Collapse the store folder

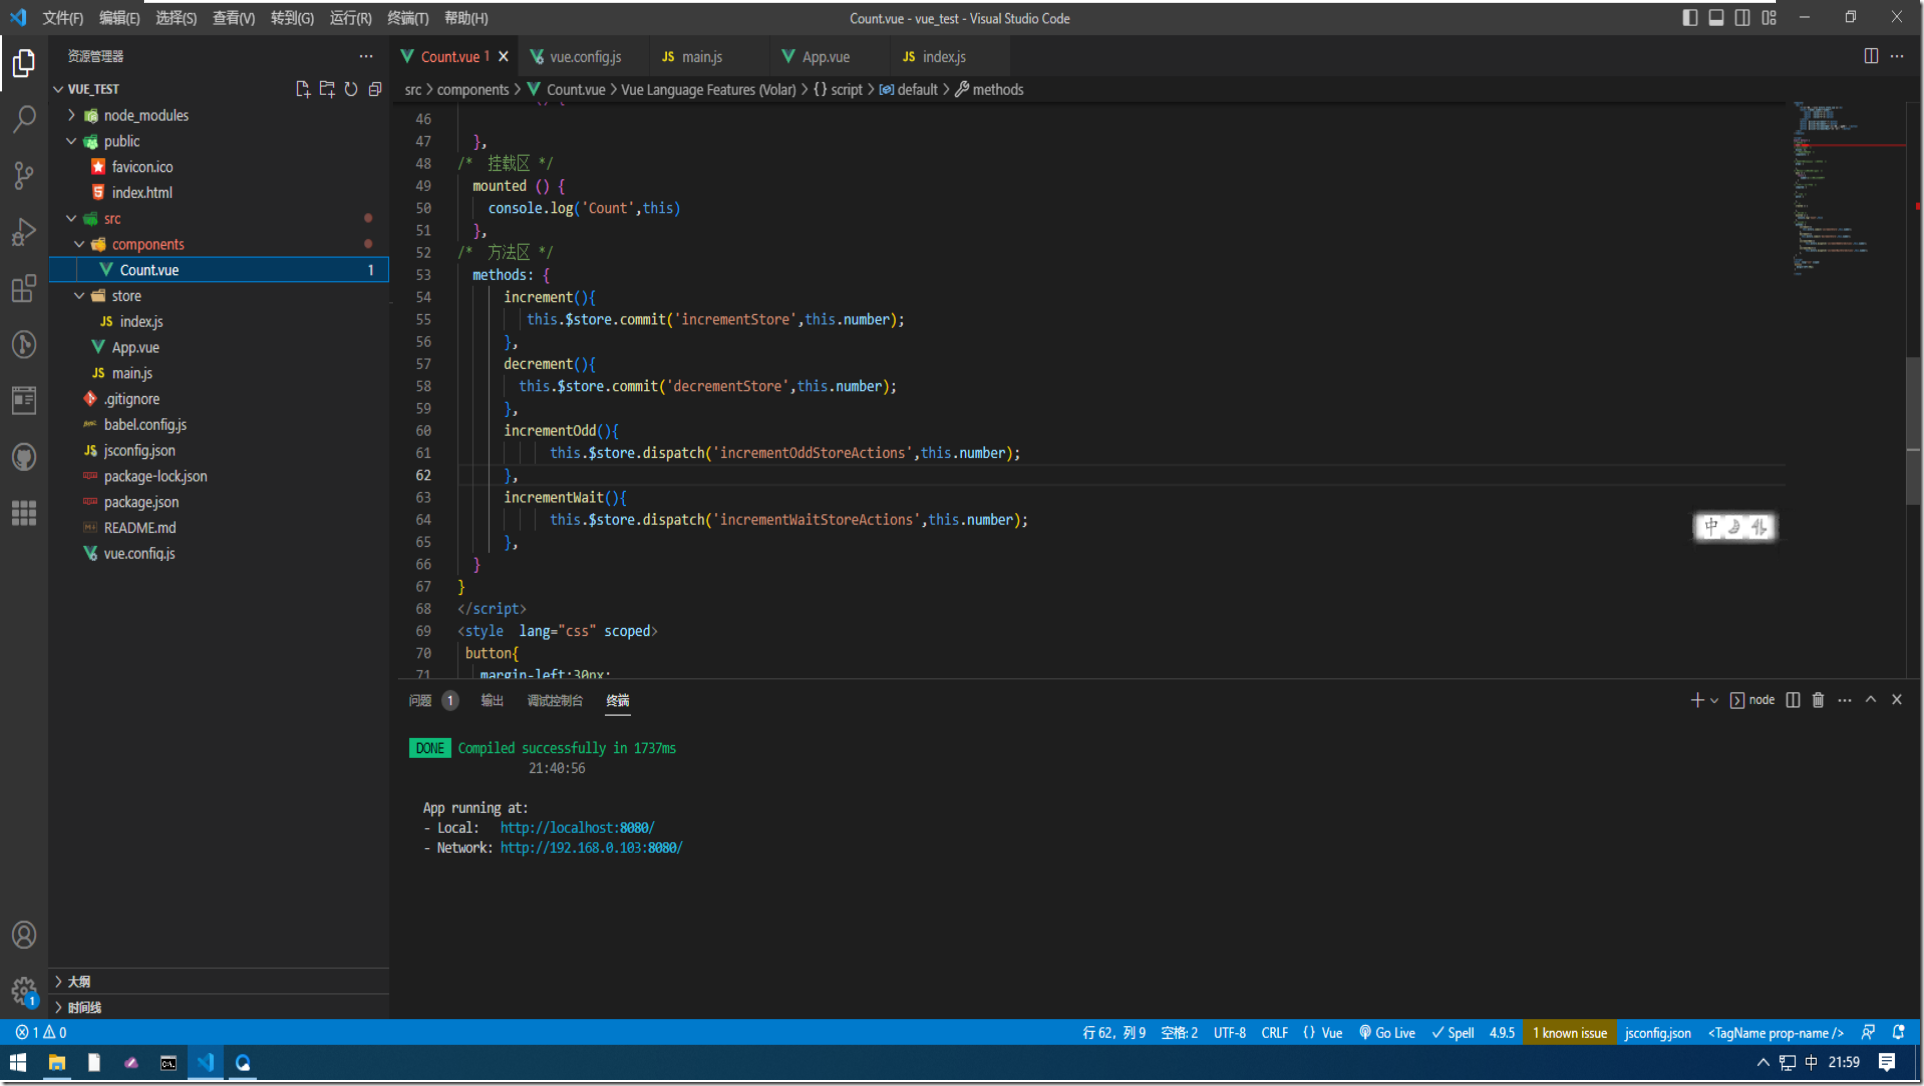[79, 296]
